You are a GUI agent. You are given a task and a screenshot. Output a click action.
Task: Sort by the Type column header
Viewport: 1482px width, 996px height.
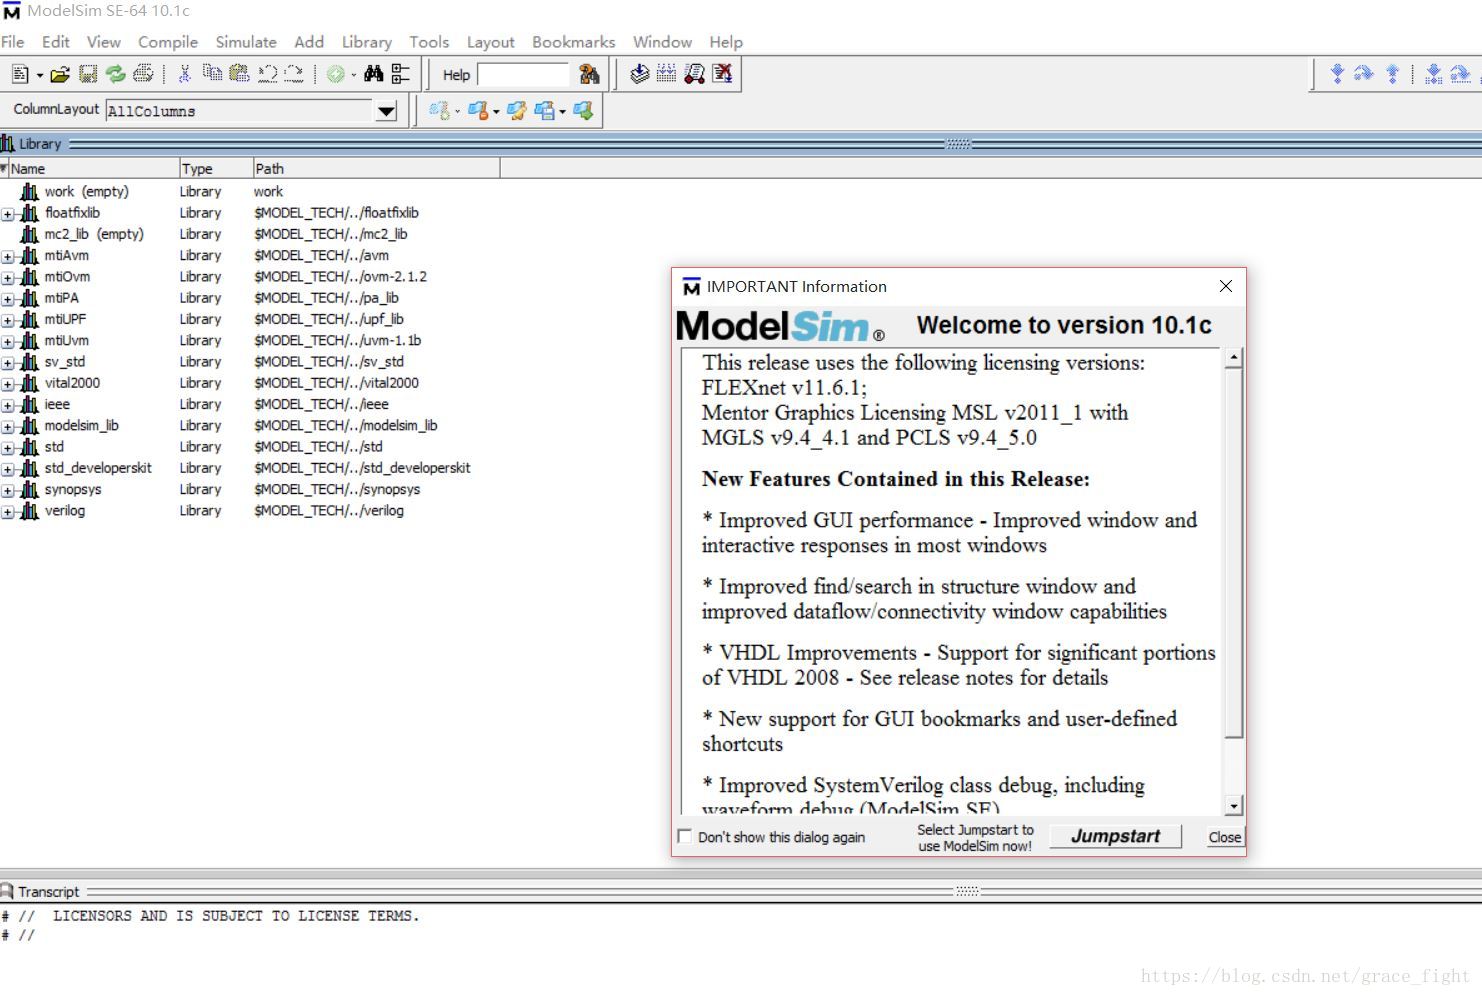pyautogui.click(x=215, y=168)
